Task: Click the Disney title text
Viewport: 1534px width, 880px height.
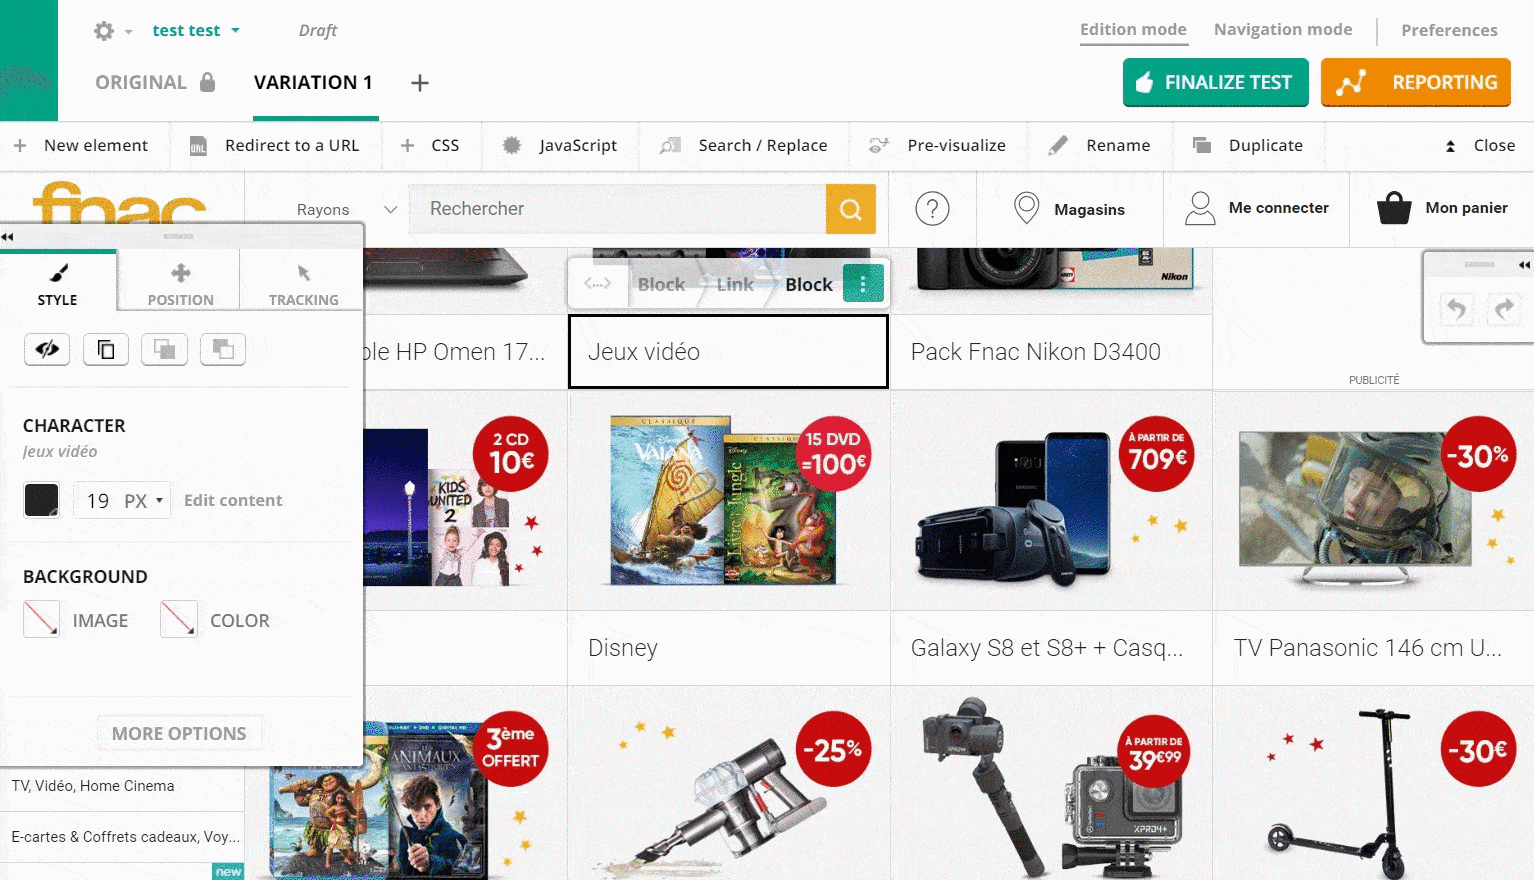Action: pyautogui.click(x=623, y=648)
